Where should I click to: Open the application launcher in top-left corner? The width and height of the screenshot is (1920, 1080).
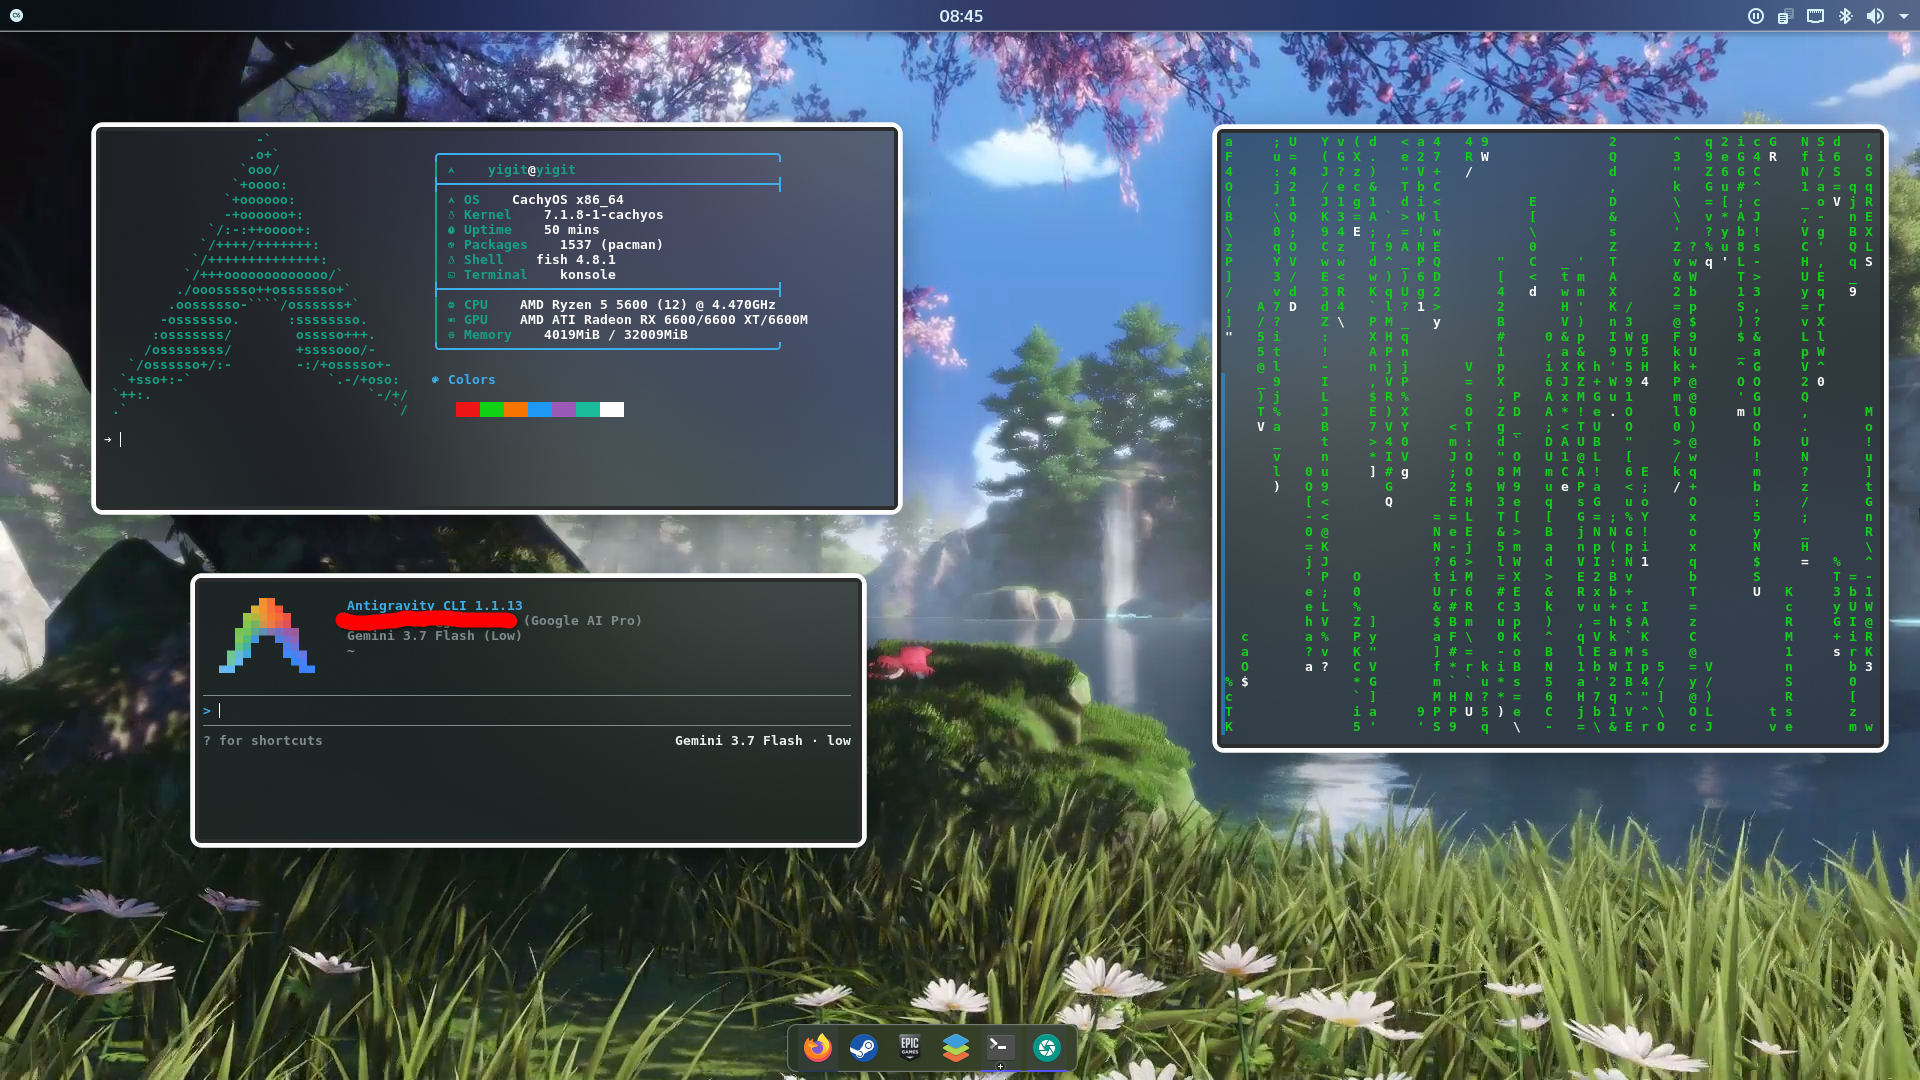click(16, 16)
